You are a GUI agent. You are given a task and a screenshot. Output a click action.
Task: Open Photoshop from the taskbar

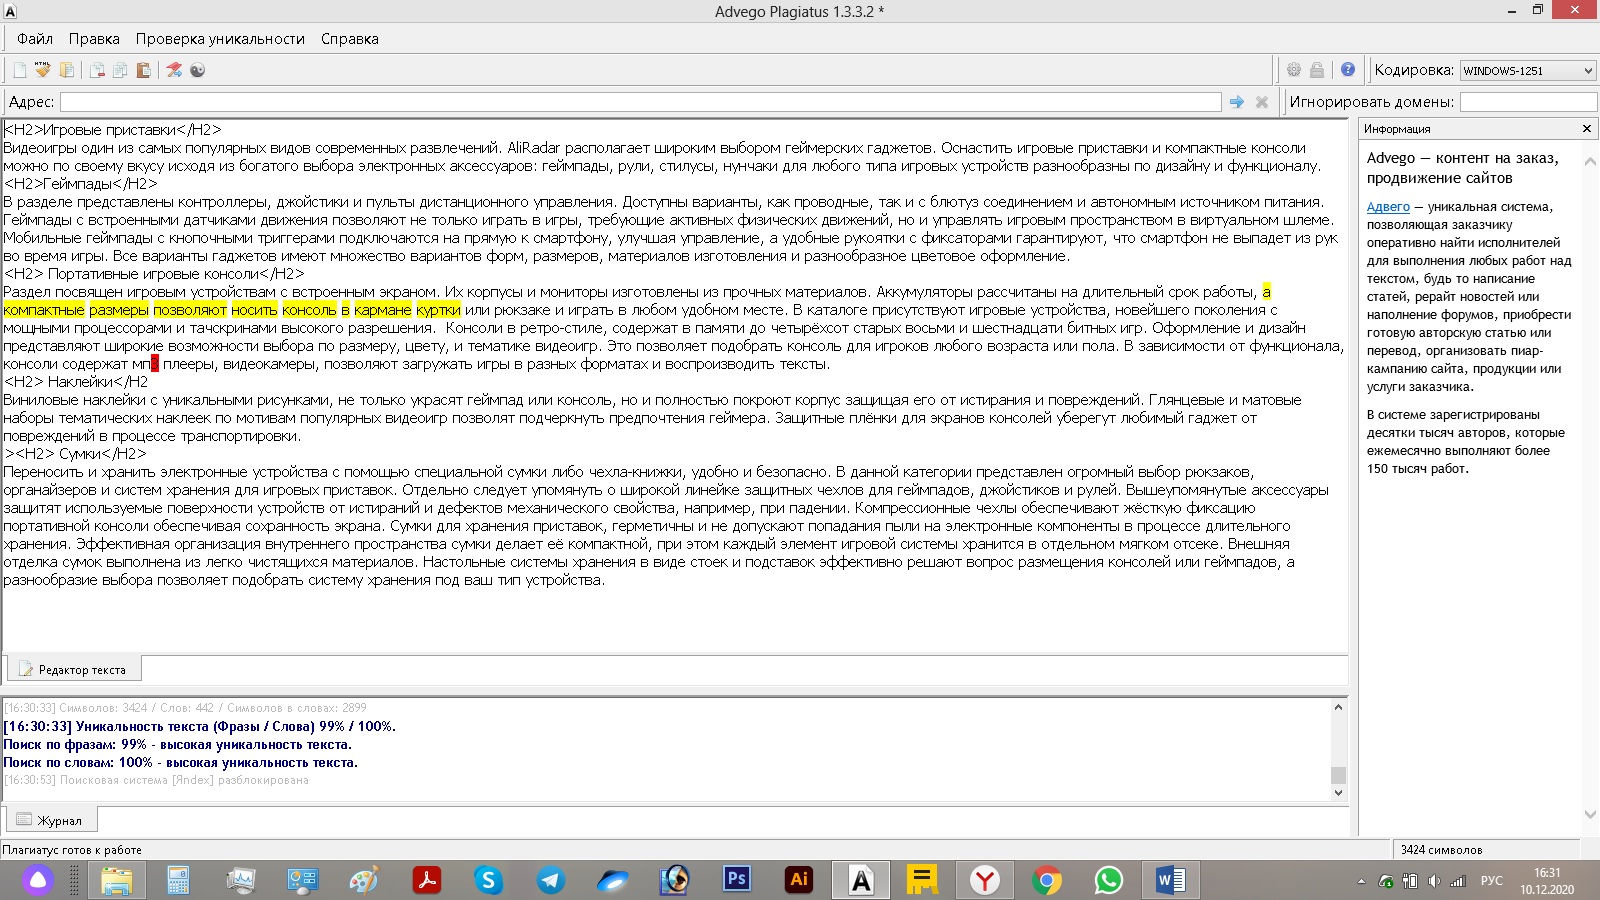click(x=737, y=879)
